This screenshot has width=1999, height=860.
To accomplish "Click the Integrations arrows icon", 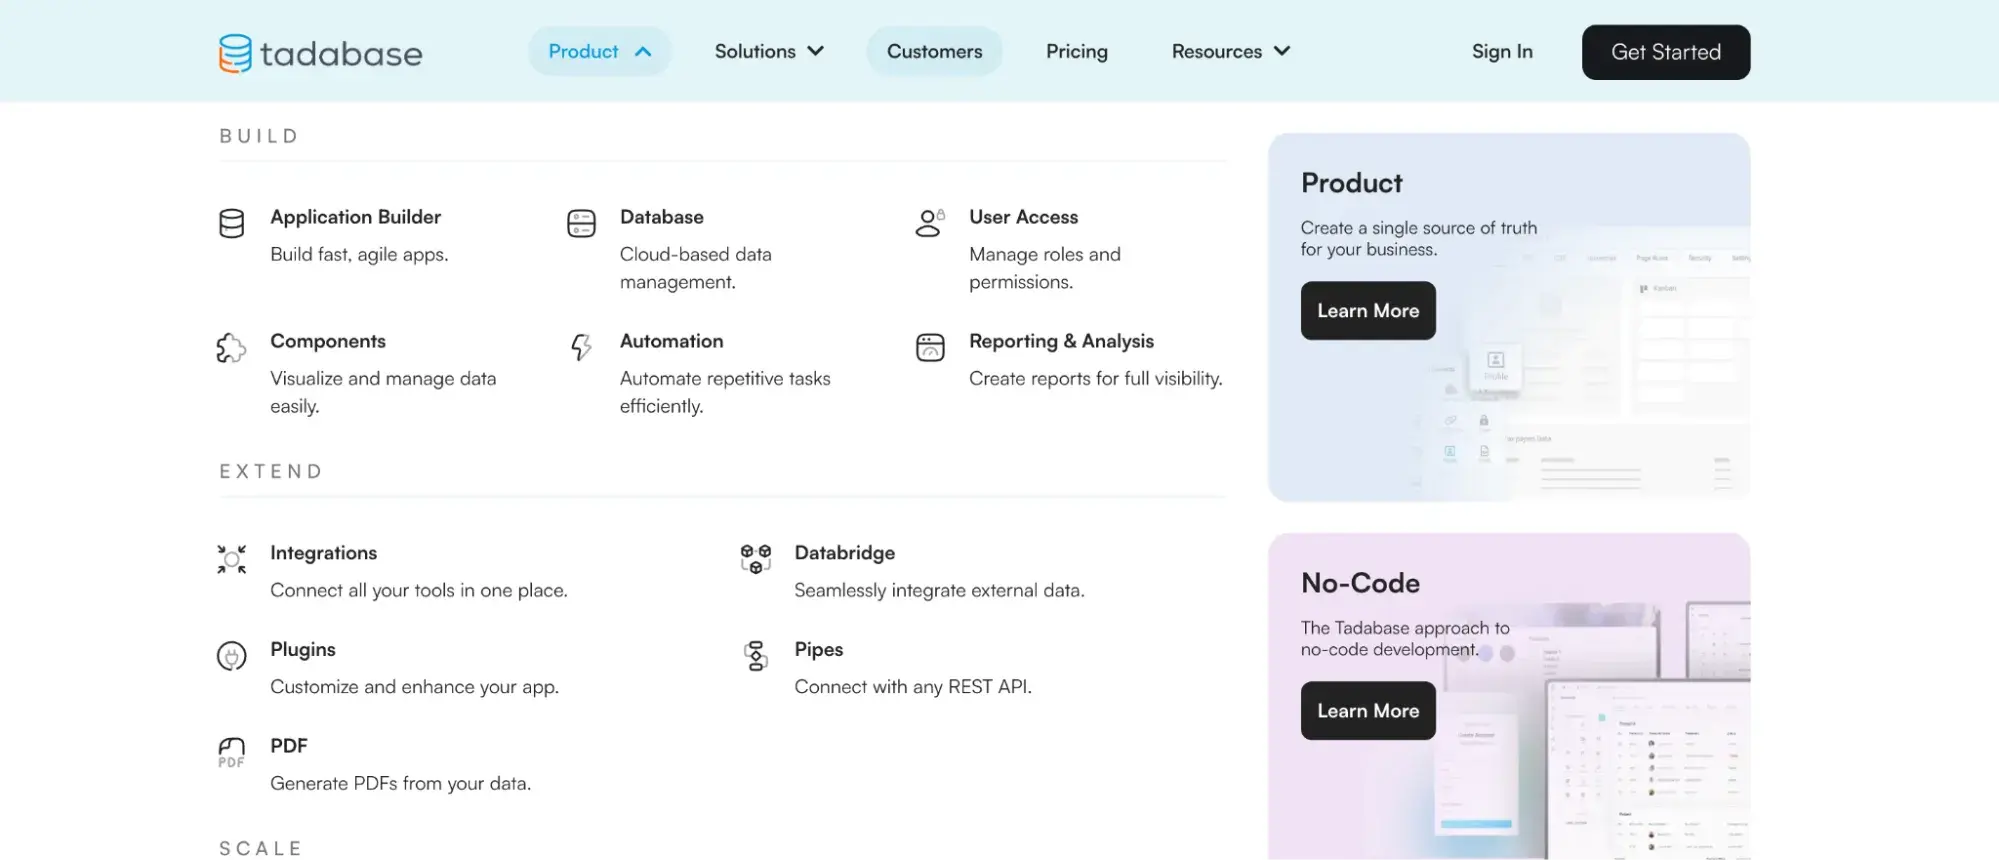I will pyautogui.click(x=231, y=559).
